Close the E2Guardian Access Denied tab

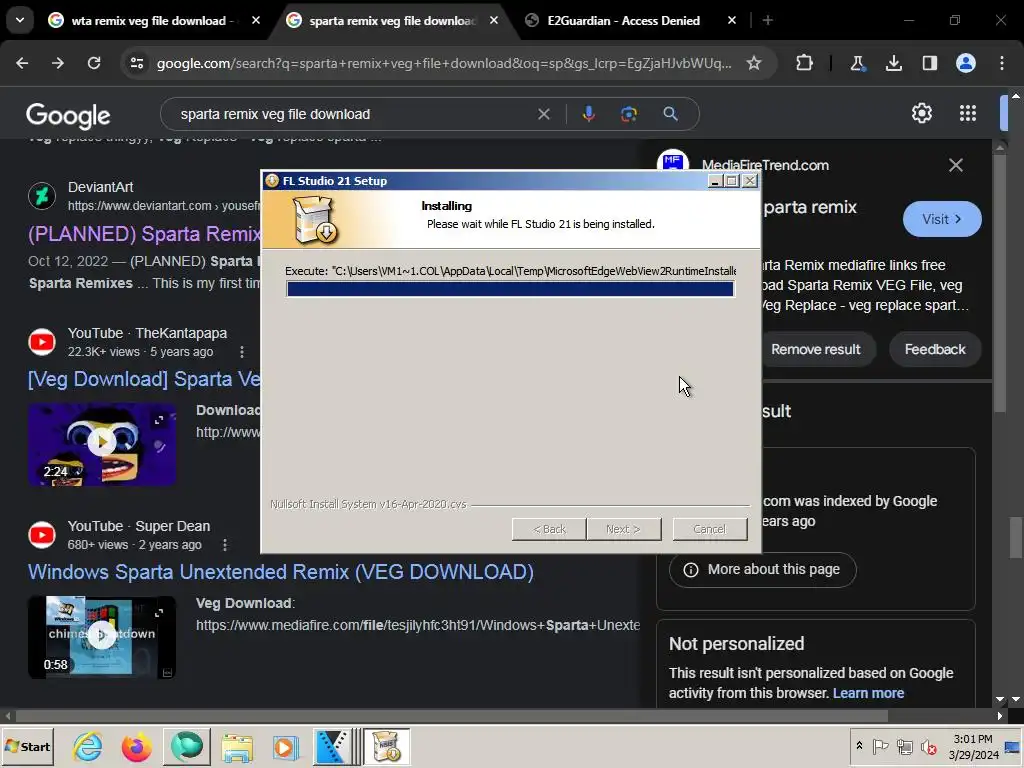point(732,20)
